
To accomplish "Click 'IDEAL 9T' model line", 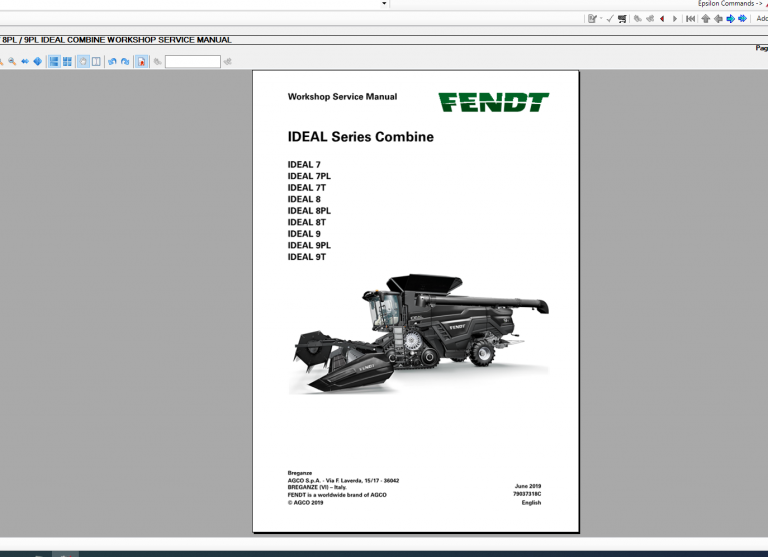I will [x=307, y=257].
